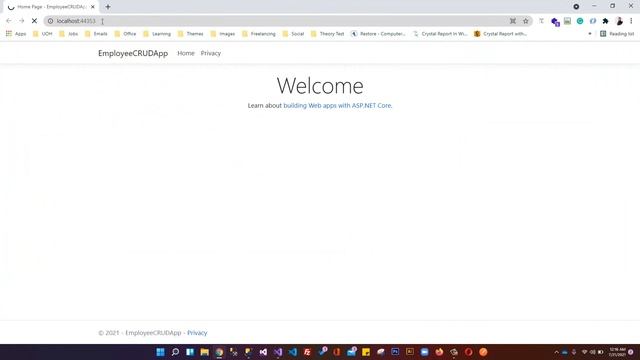Image resolution: width=640 pixels, height=360 pixels.
Task: Open the footer Privacy link
Action: pyautogui.click(x=197, y=333)
